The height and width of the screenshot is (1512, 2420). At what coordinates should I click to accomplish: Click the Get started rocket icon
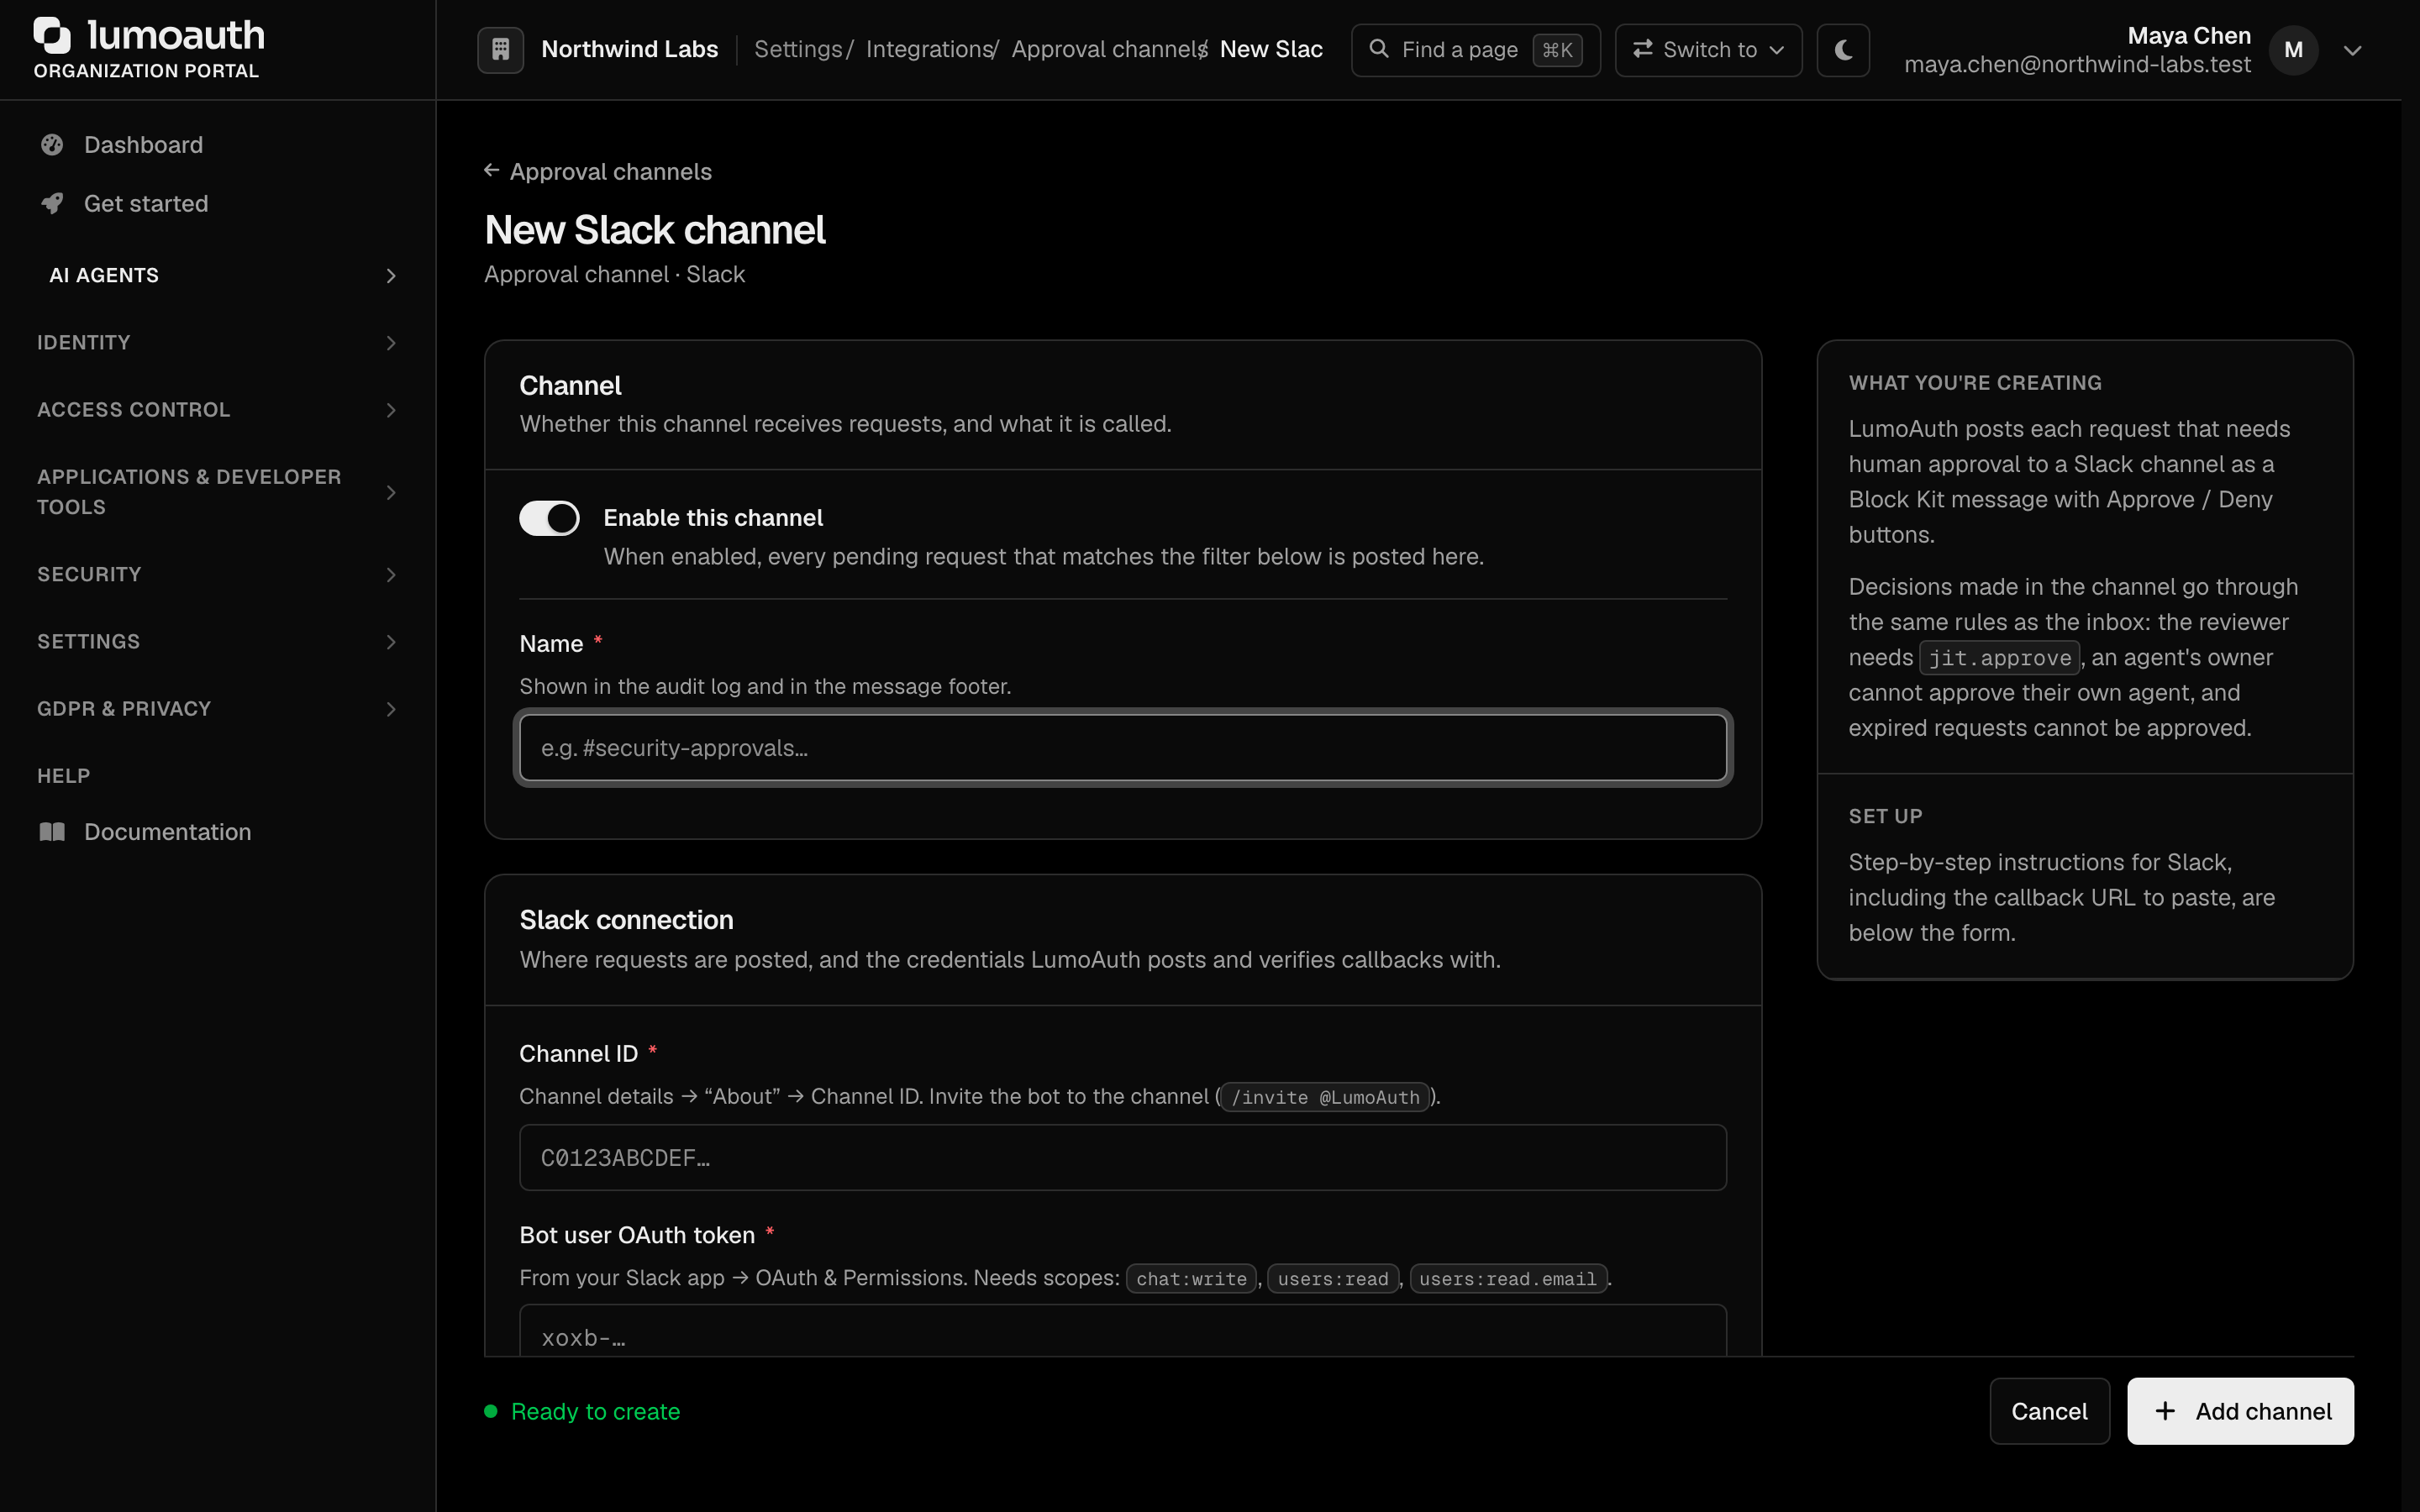pyautogui.click(x=52, y=203)
